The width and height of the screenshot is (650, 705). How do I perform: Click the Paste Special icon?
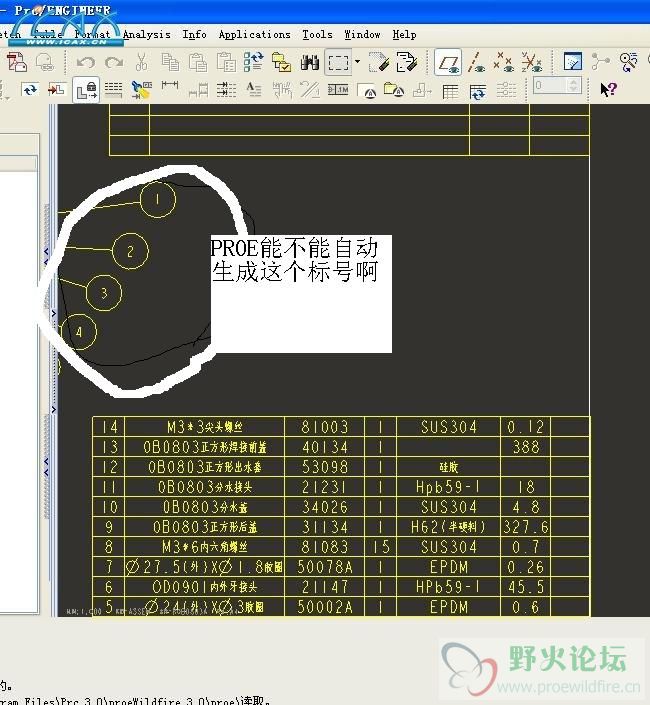(x=226, y=62)
